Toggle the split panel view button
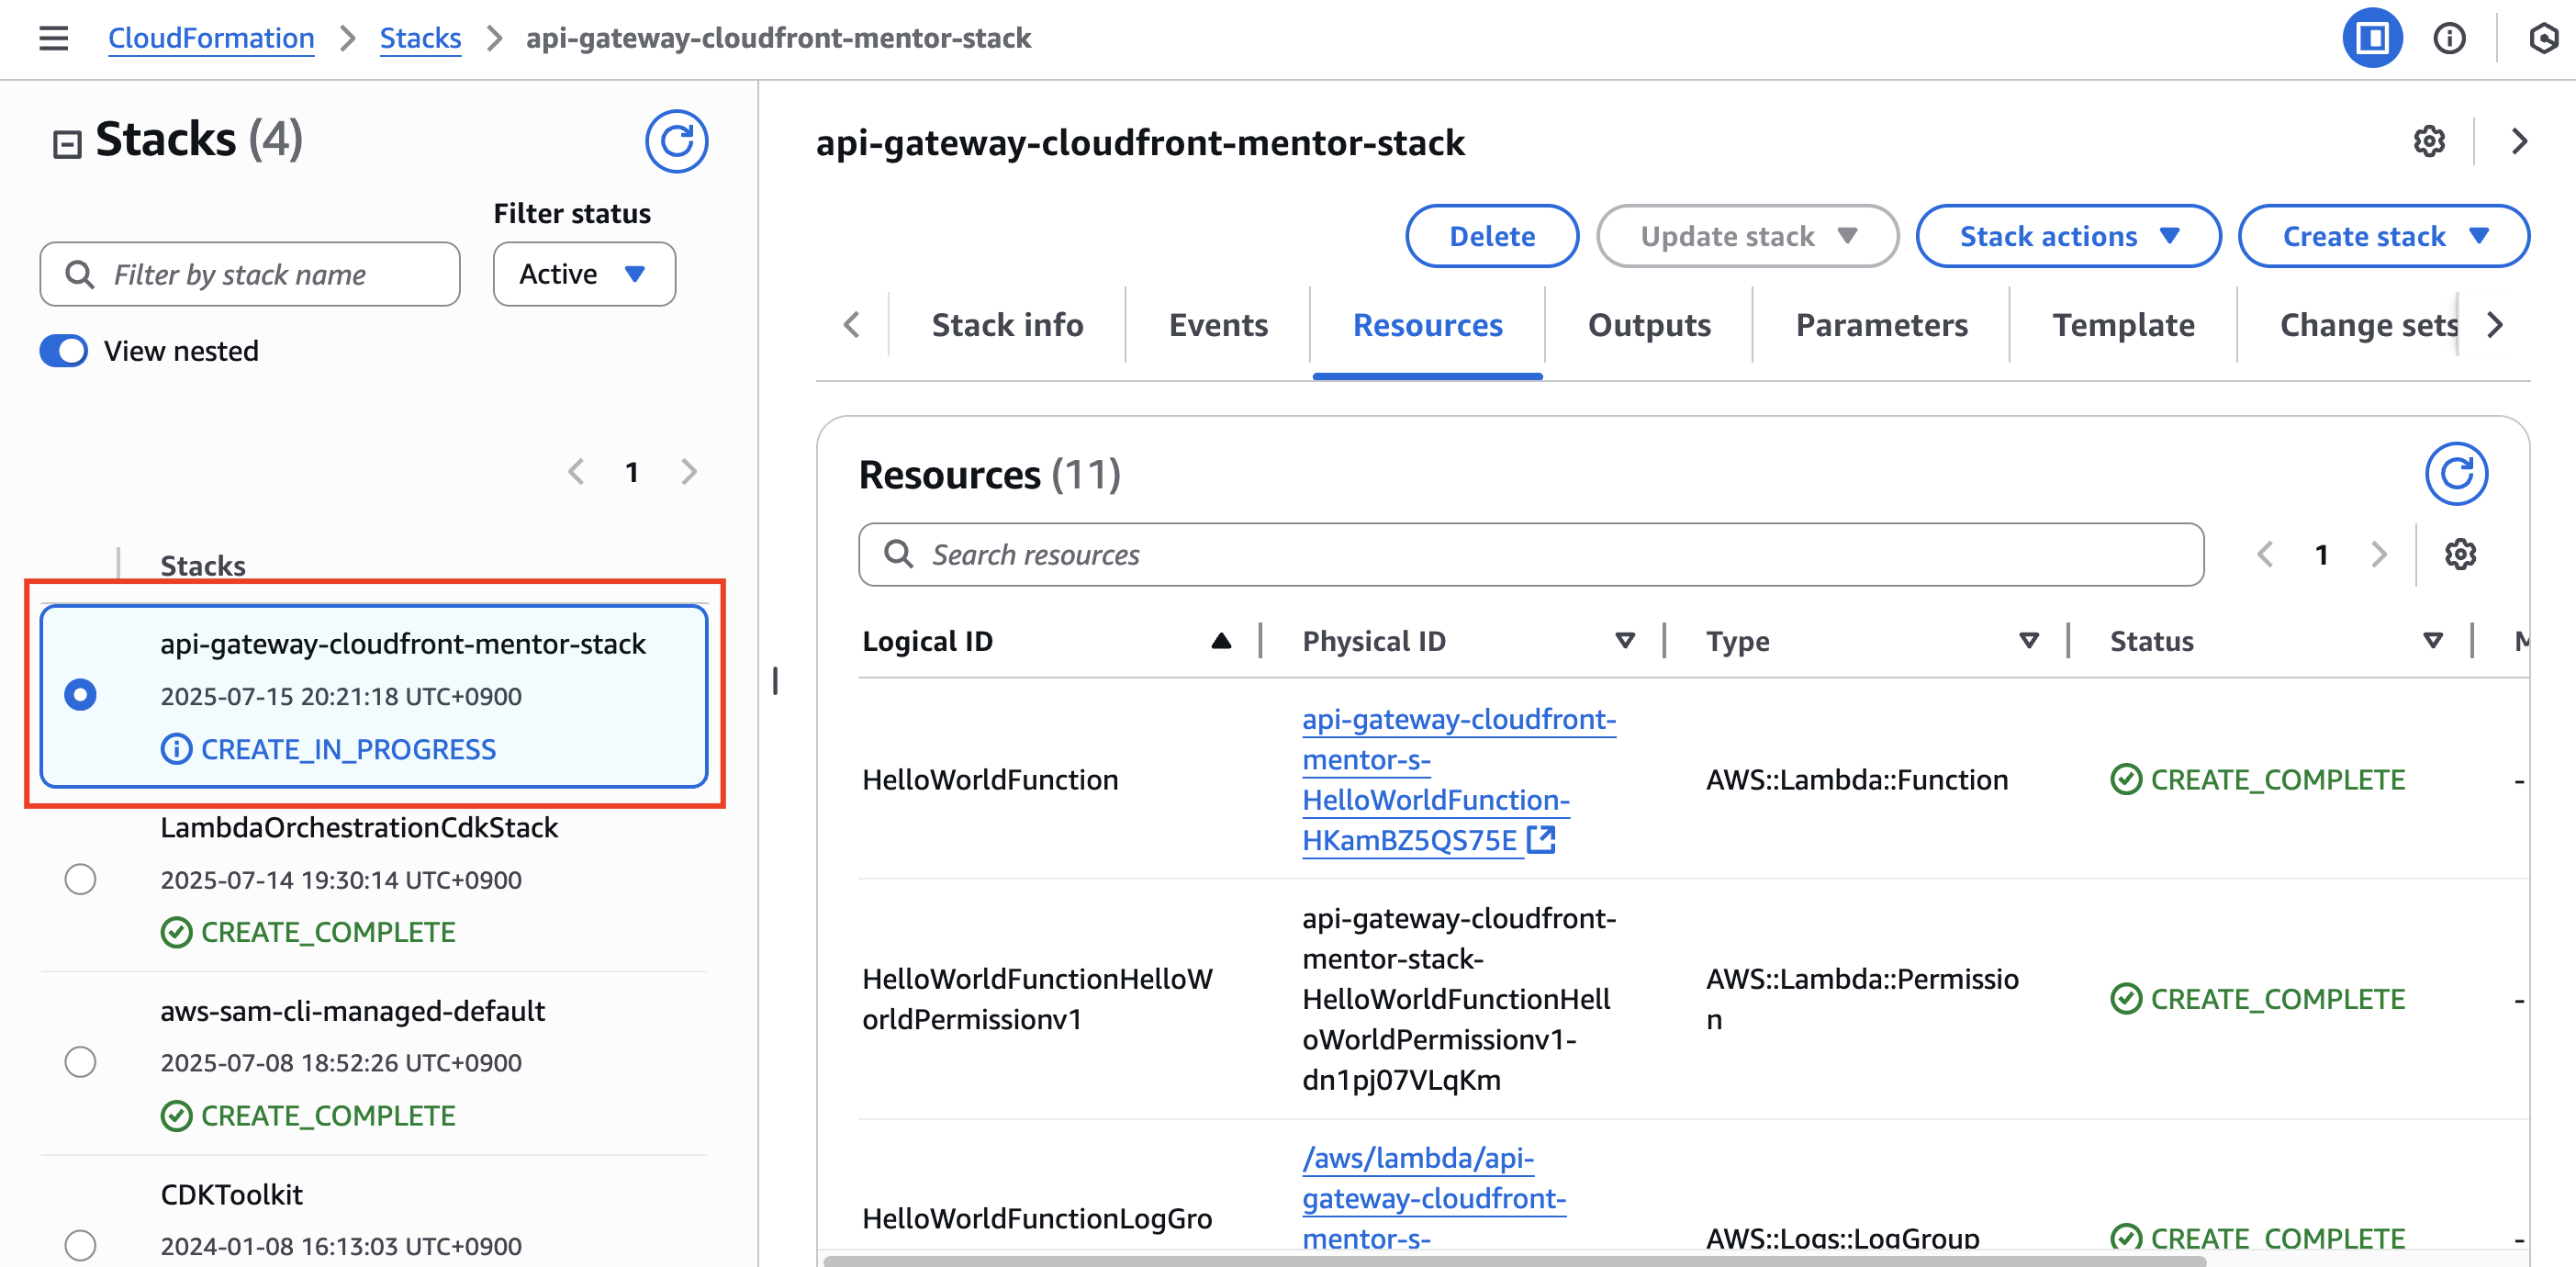Image resolution: width=2576 pixels, height=1267 pixels. [x=2371, y=38]
